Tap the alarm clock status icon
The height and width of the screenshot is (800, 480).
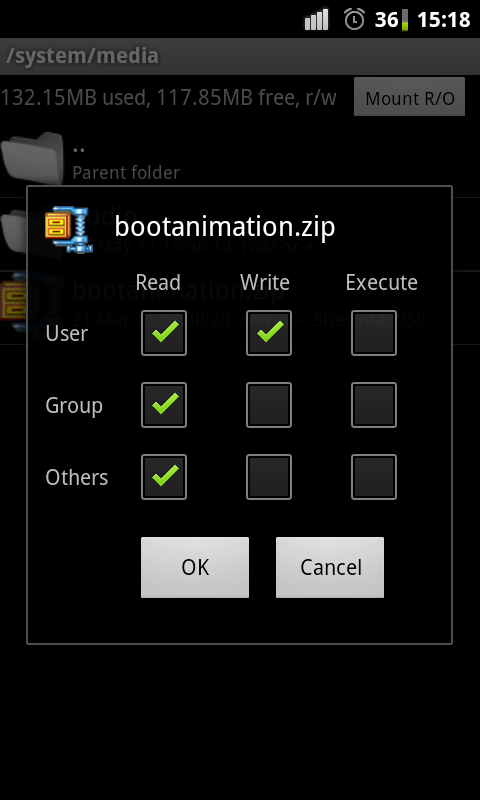(x=355, y=19)
